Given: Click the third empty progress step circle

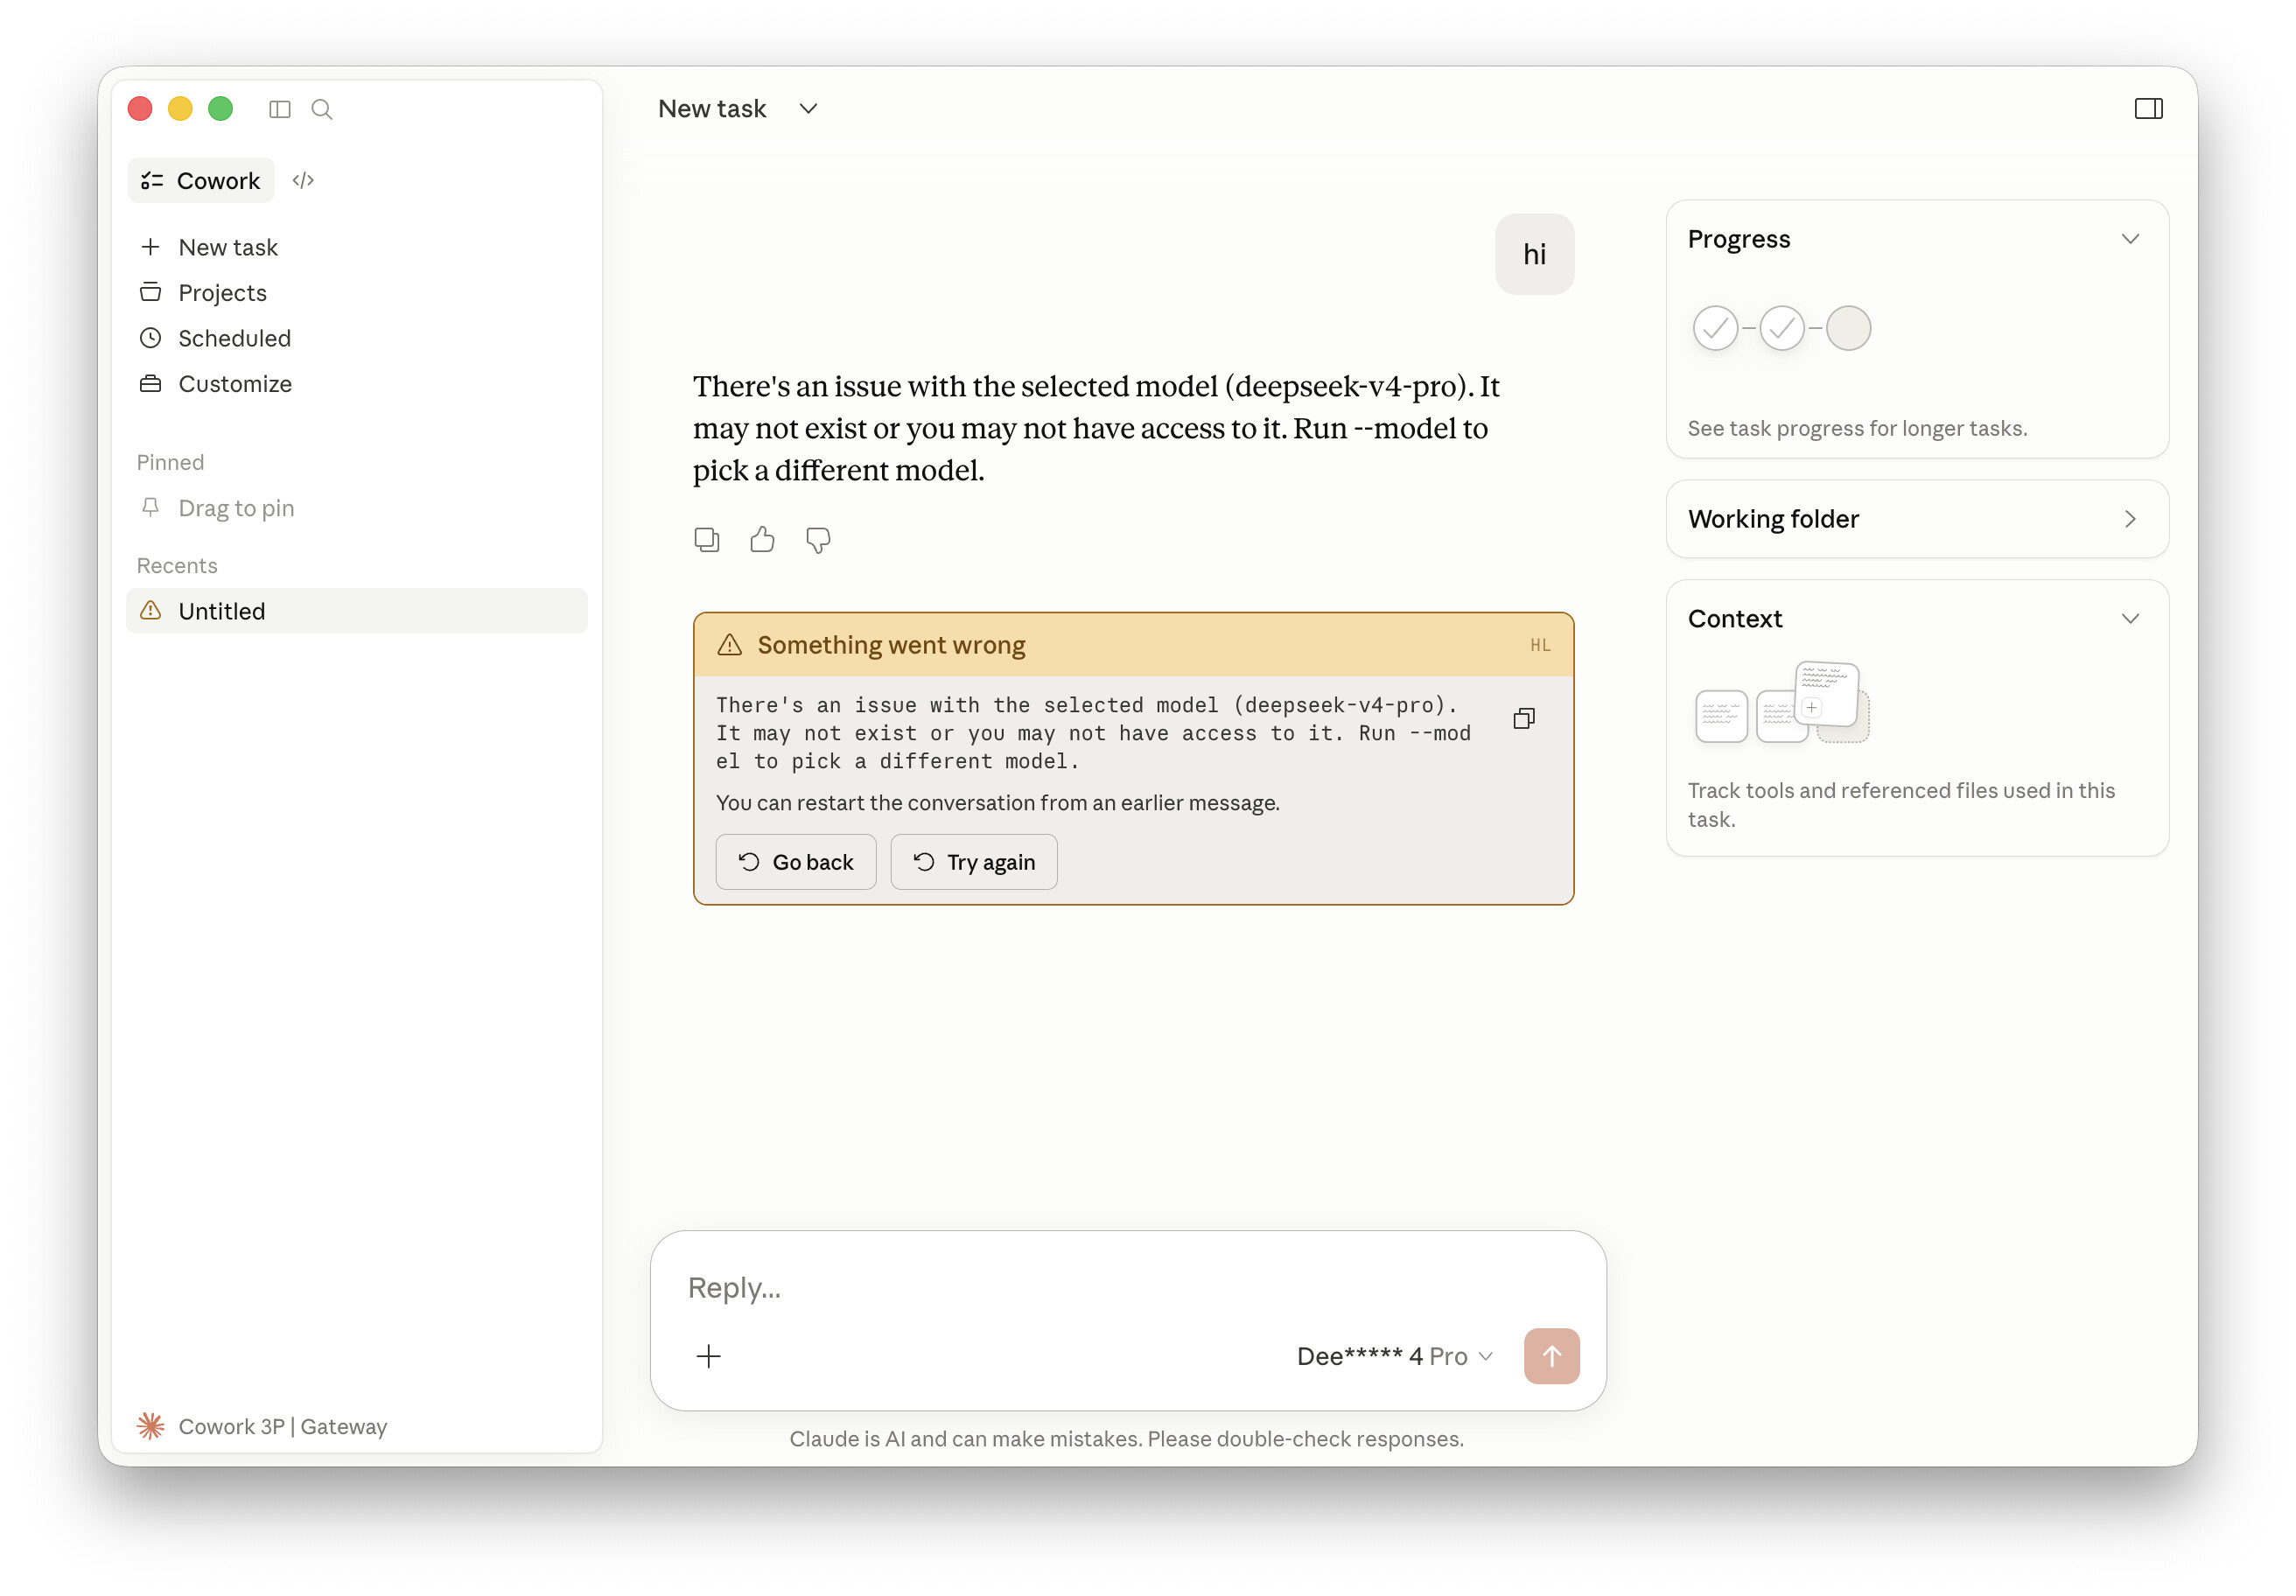Looking at the screenshot, I should pyautogui.click(x=1848, y=328).
